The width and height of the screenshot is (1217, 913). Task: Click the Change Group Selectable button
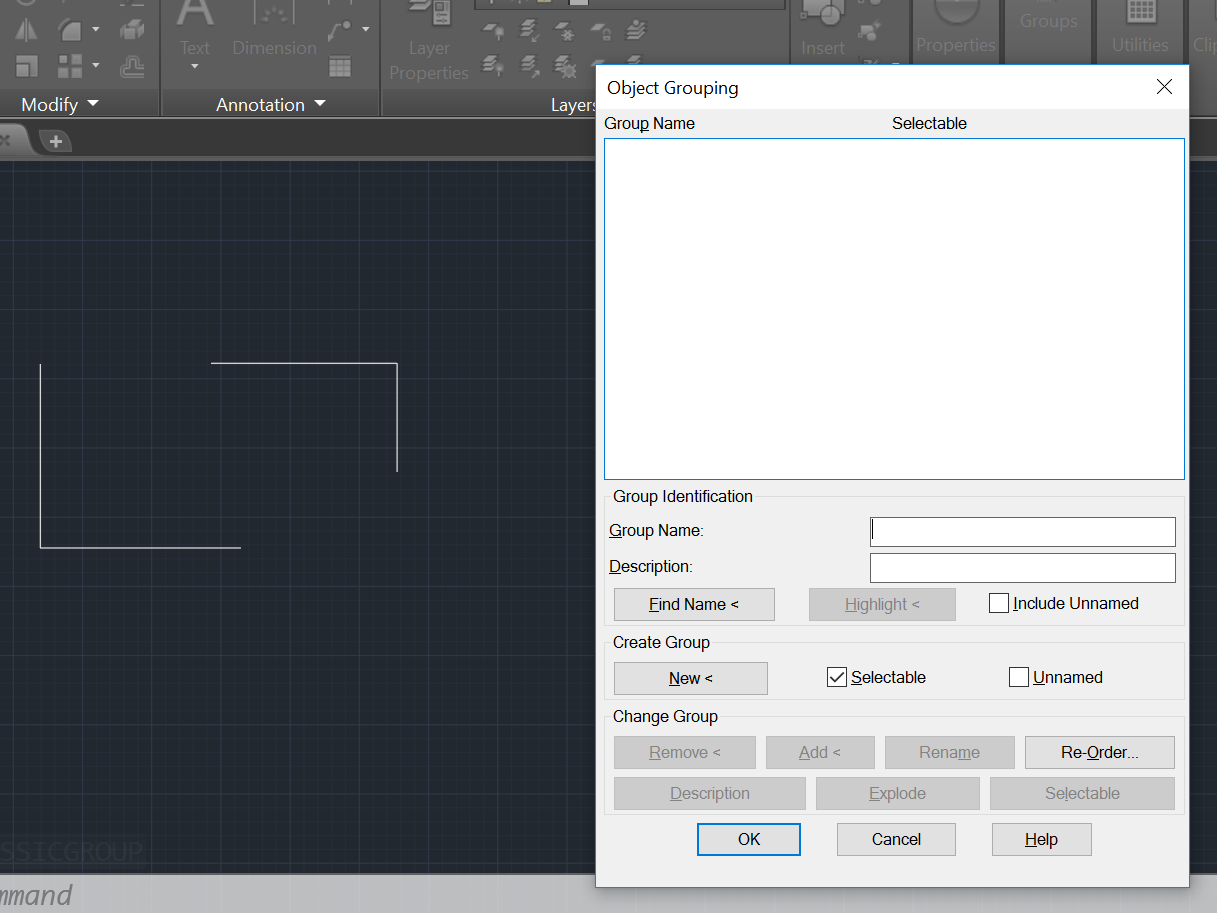coord(1082,793)
